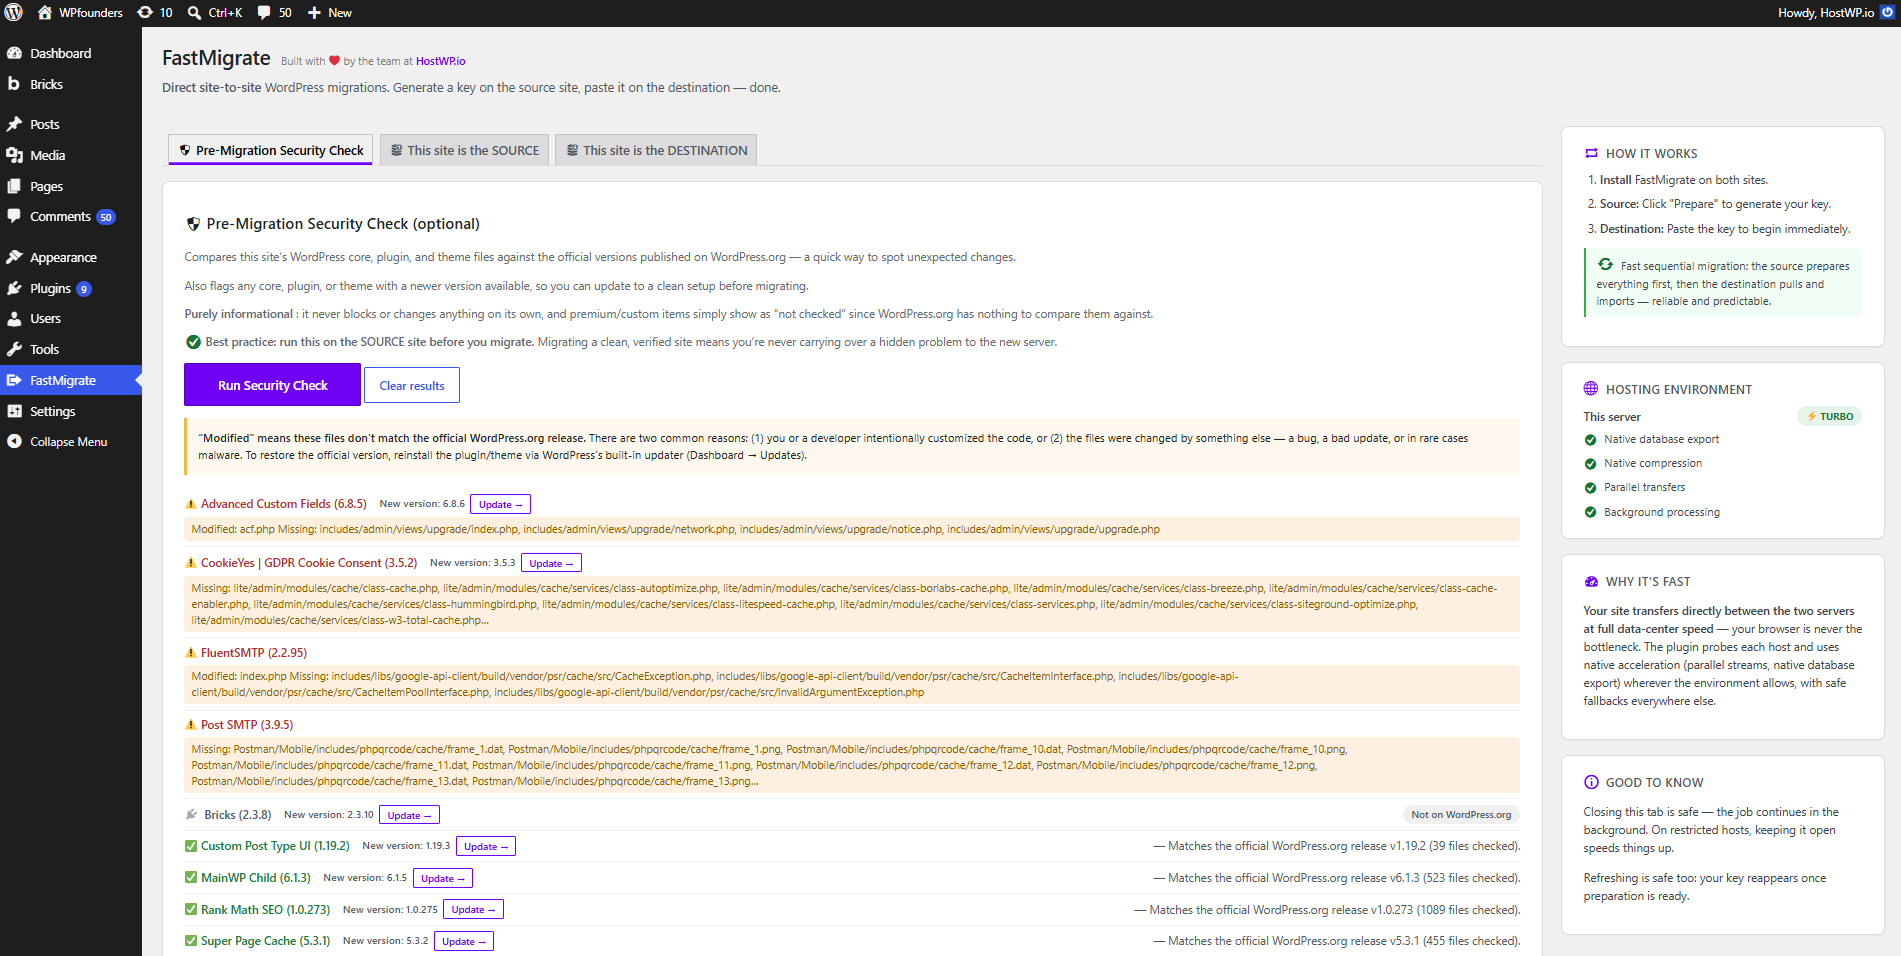
Task: Click the New plus icon
Action: tap(314, 13)
